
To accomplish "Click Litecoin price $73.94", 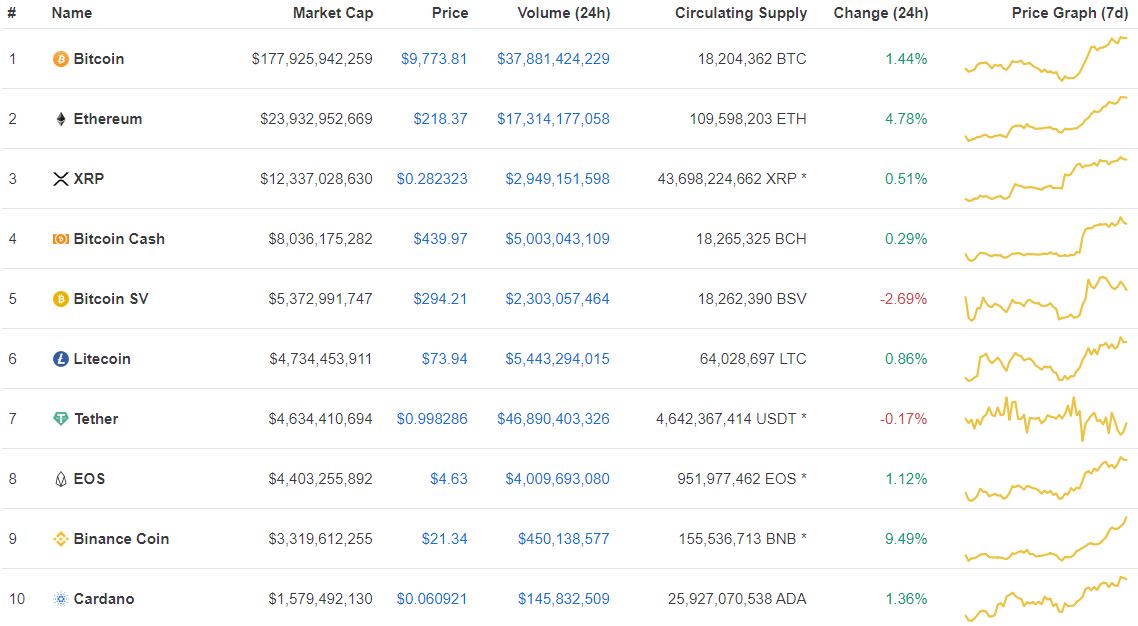I will click(445, 359).
